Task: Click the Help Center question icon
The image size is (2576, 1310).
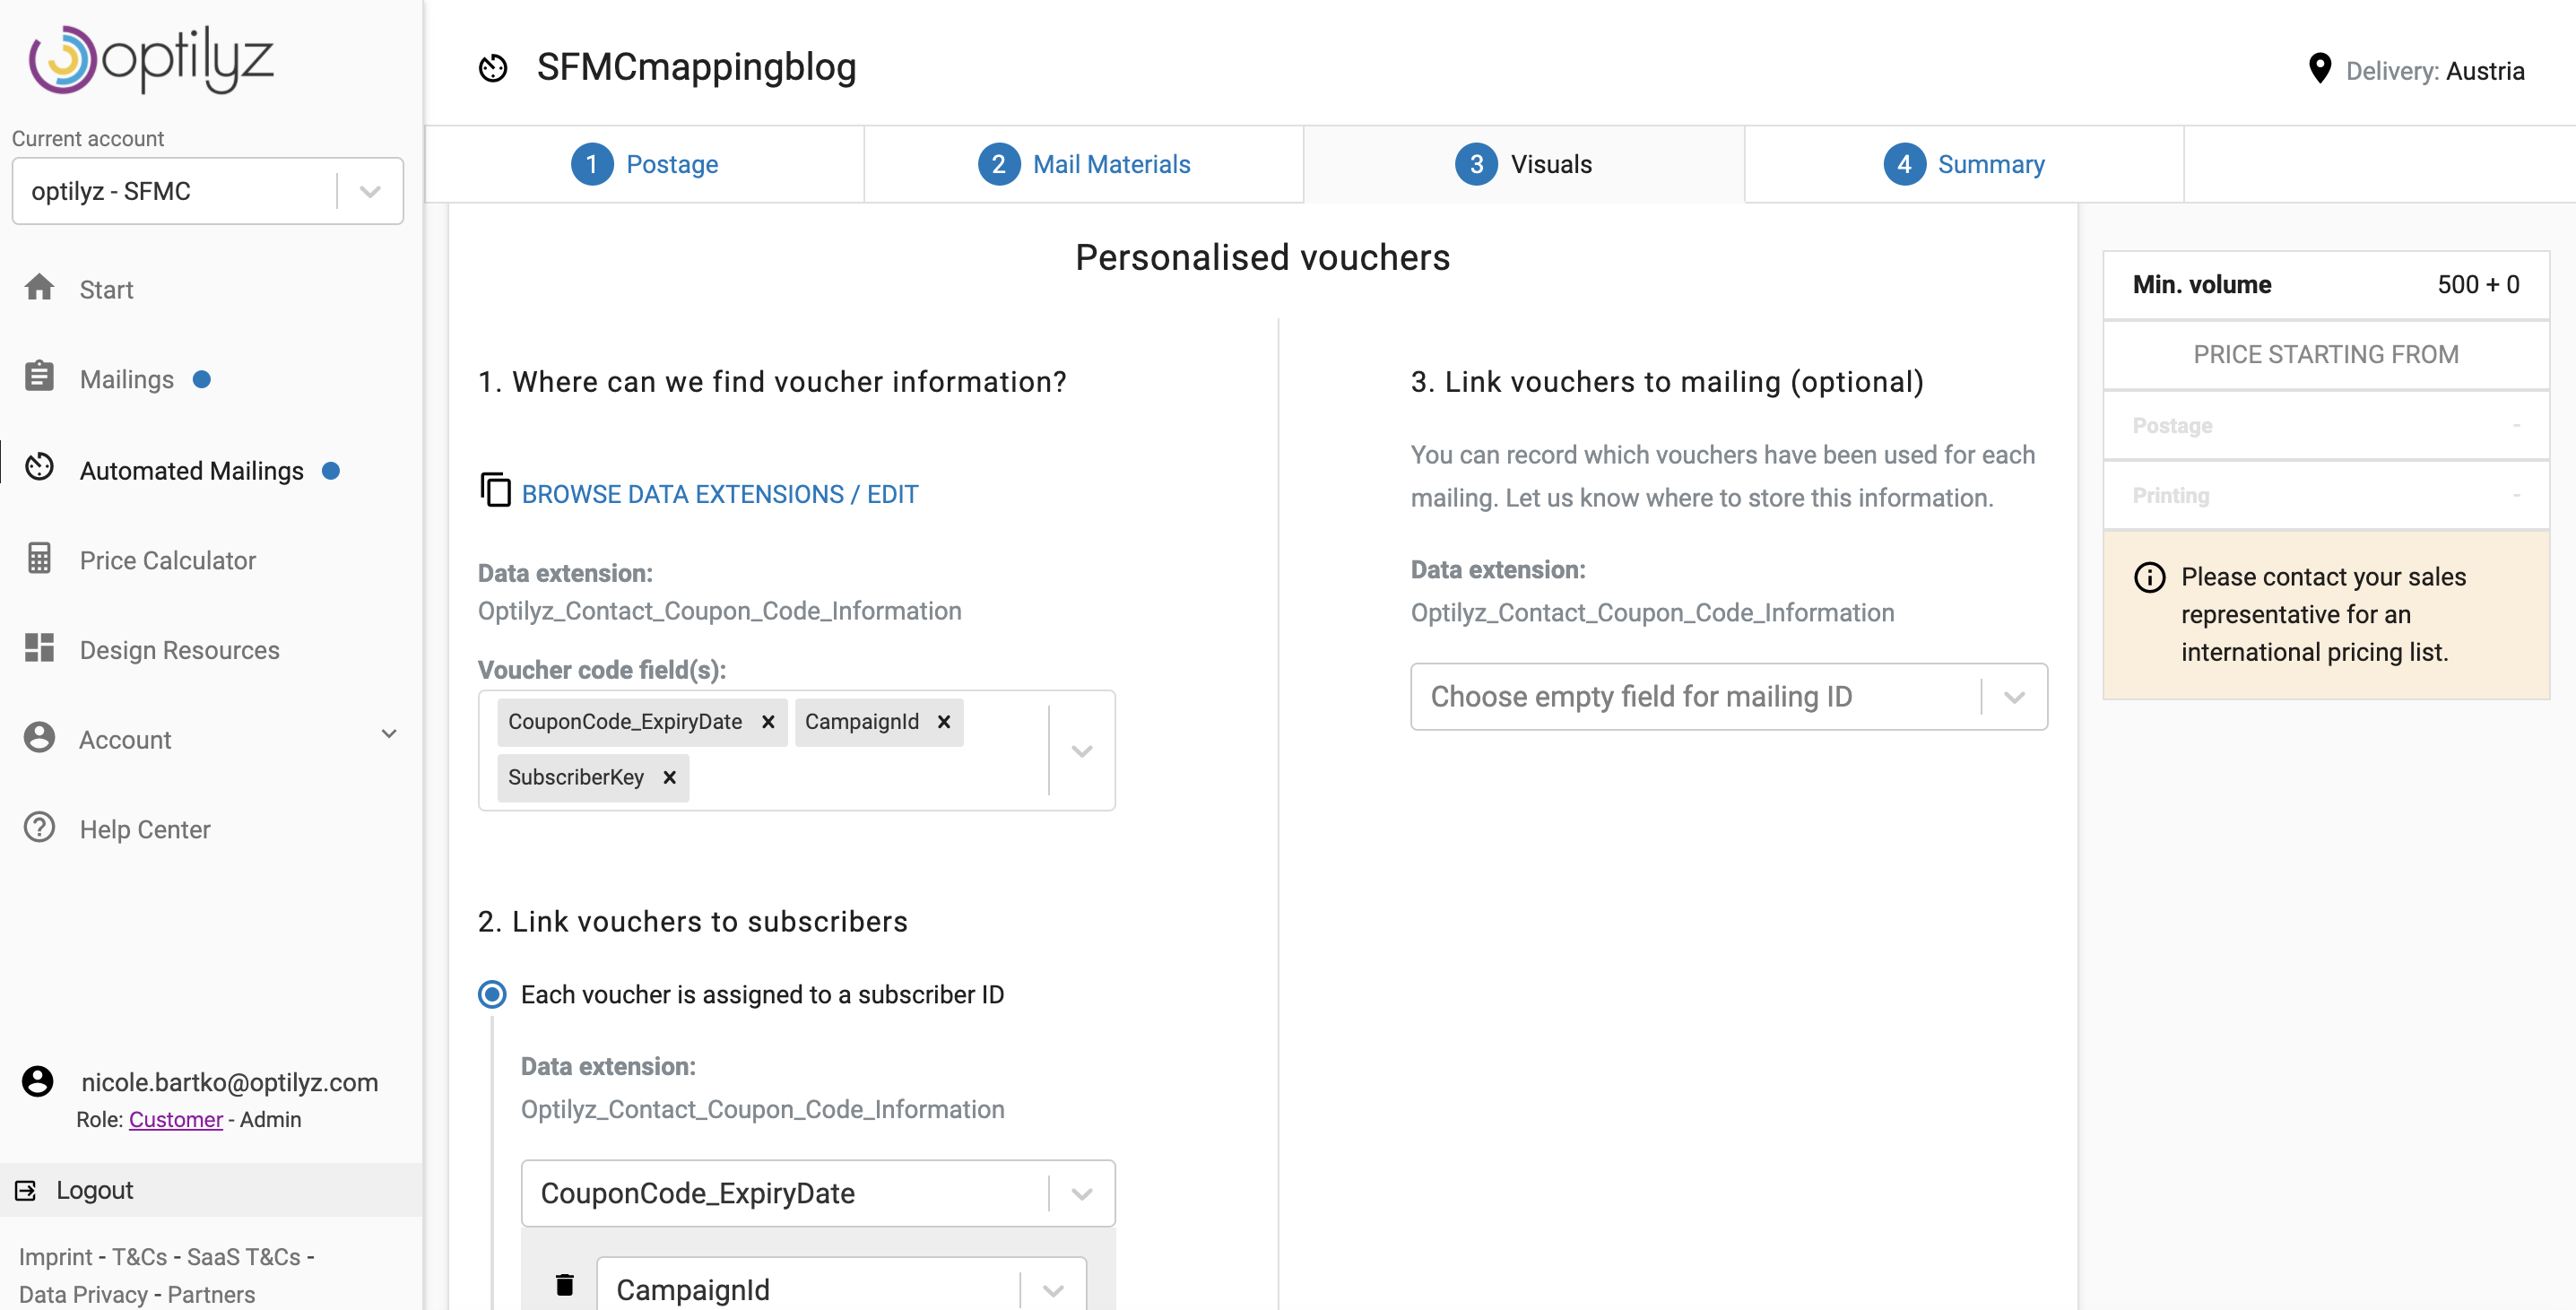Action: (x=39, y=827)
